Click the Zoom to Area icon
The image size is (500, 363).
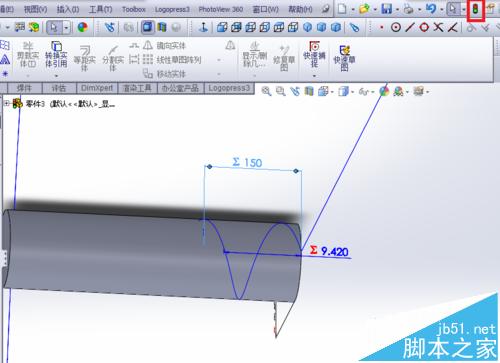(281, 91)
